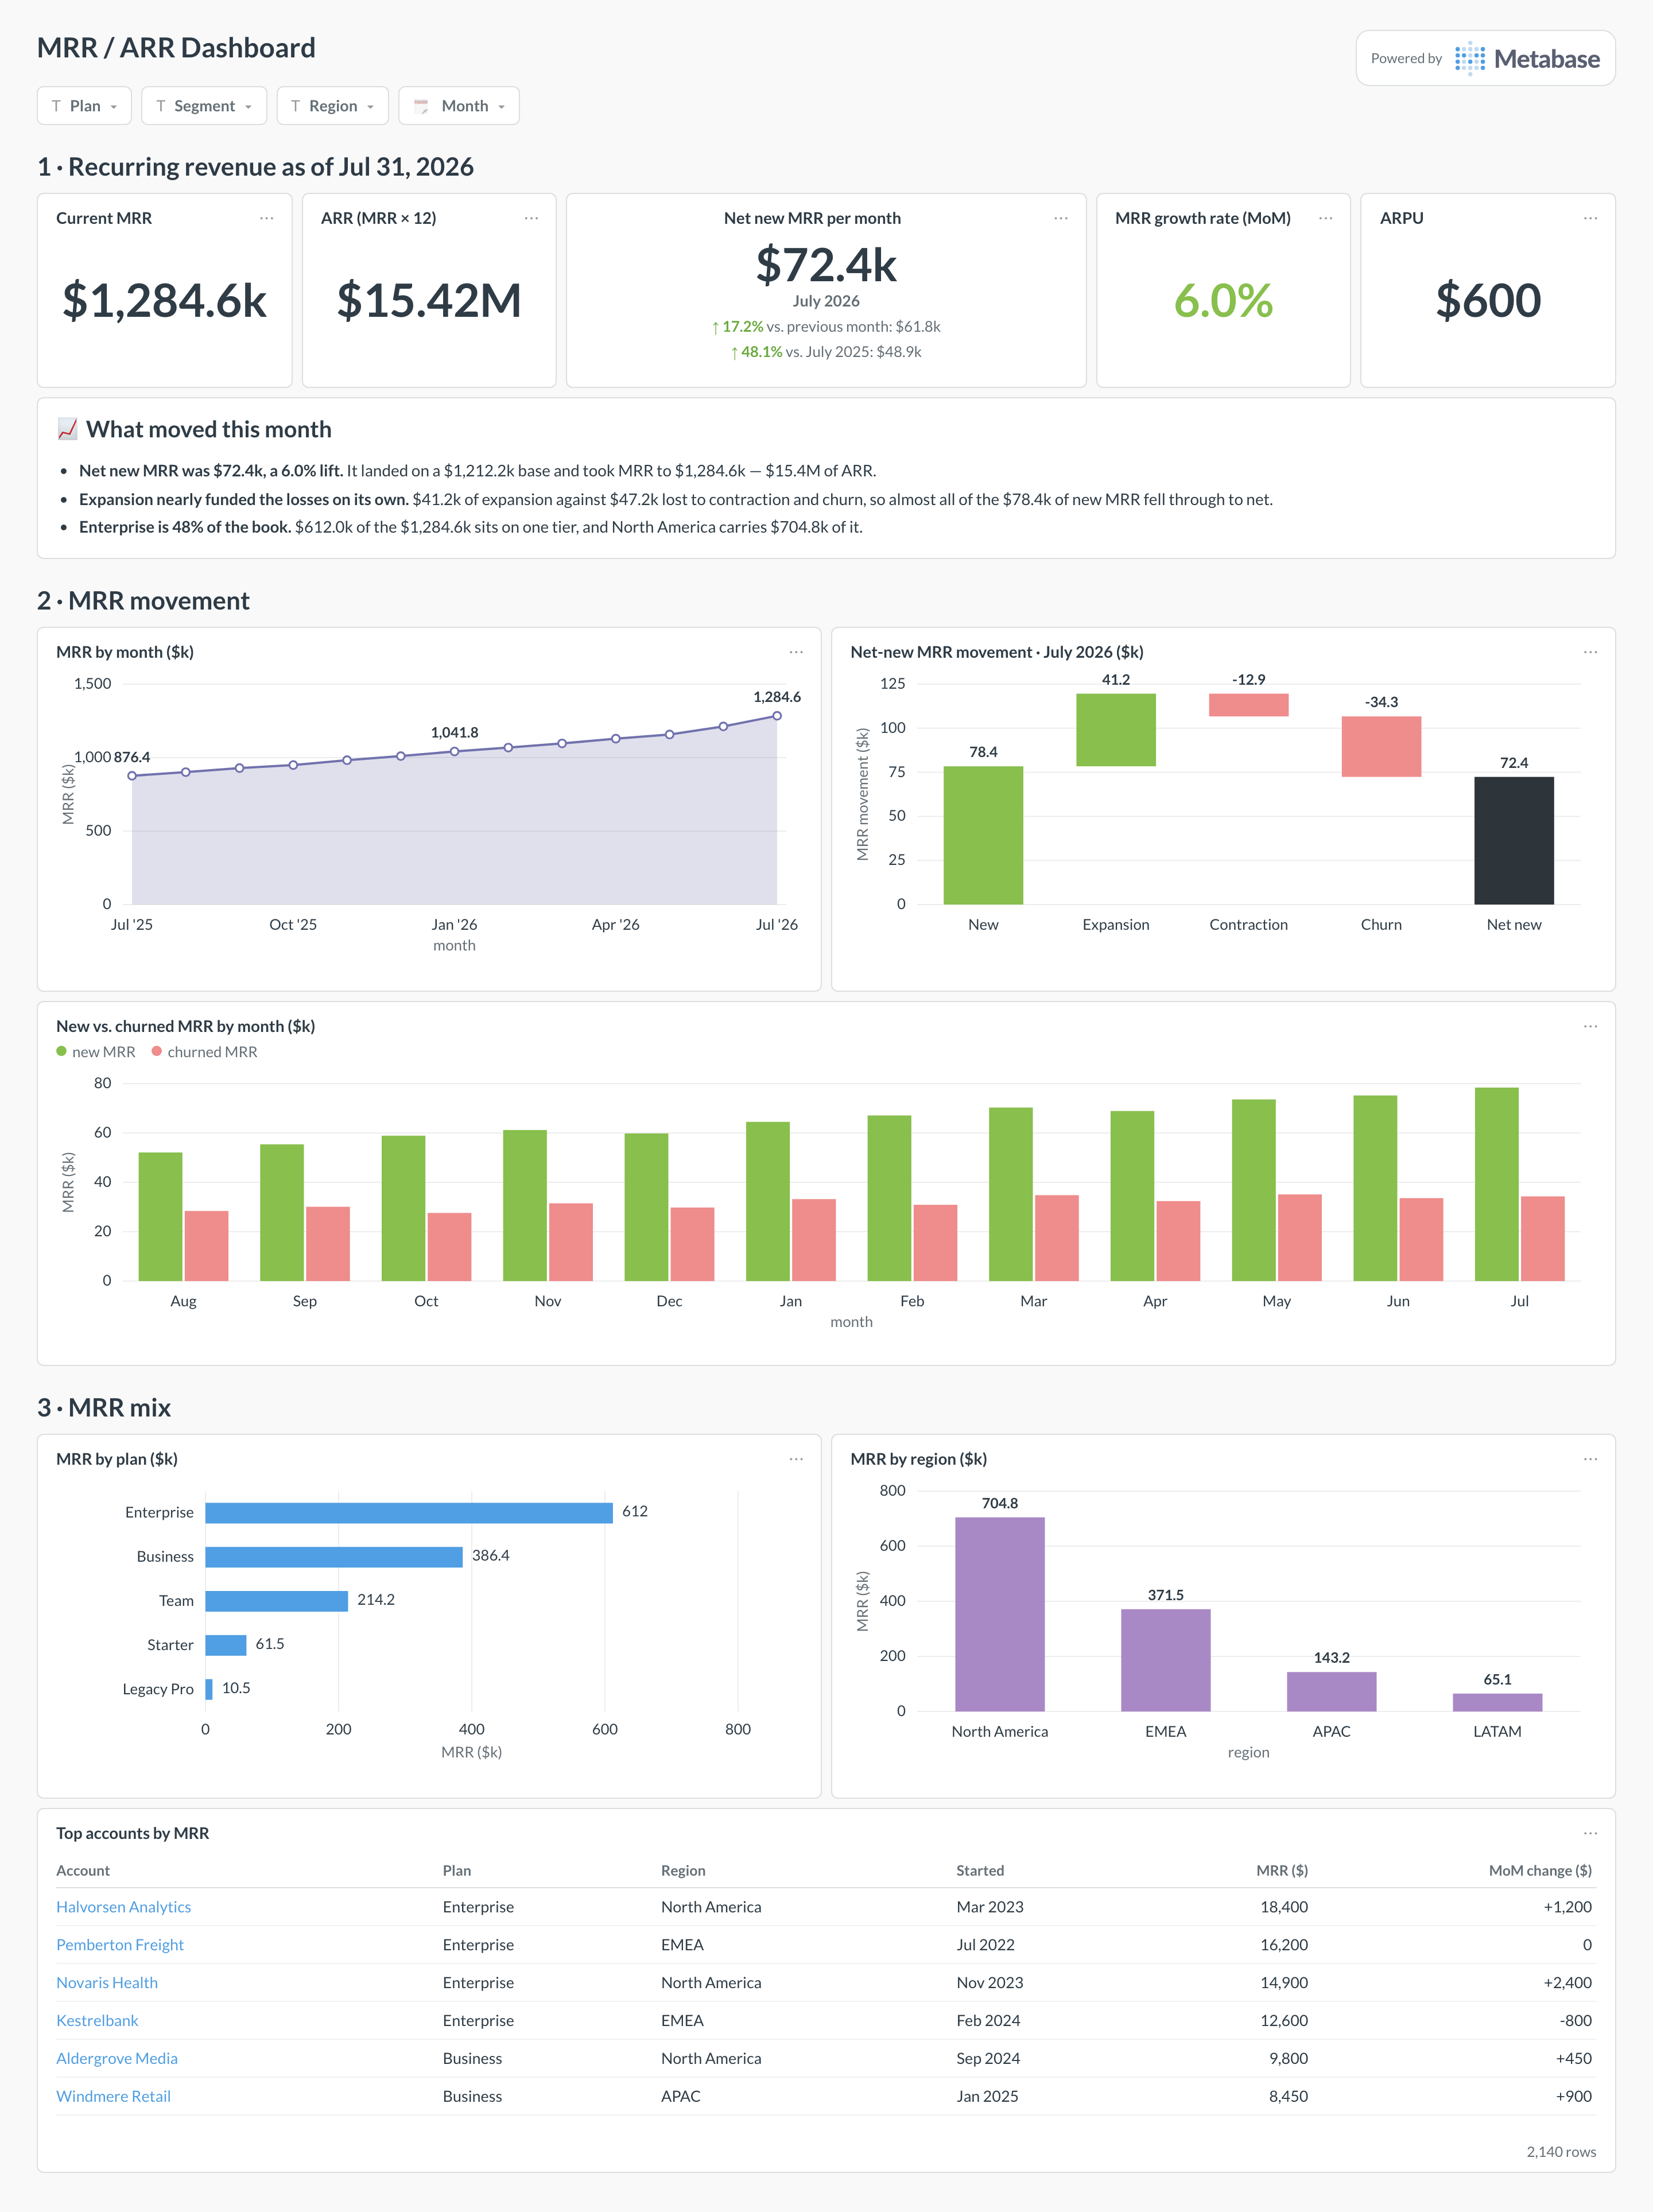Click the What moved this month heading
This screenshot has height=2212, width=1653.
point(208,429)
